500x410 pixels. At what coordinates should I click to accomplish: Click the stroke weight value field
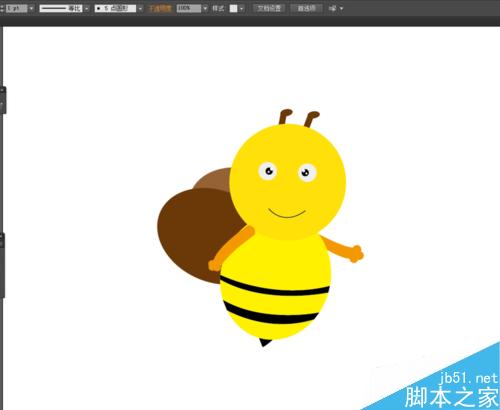[16, 8]
